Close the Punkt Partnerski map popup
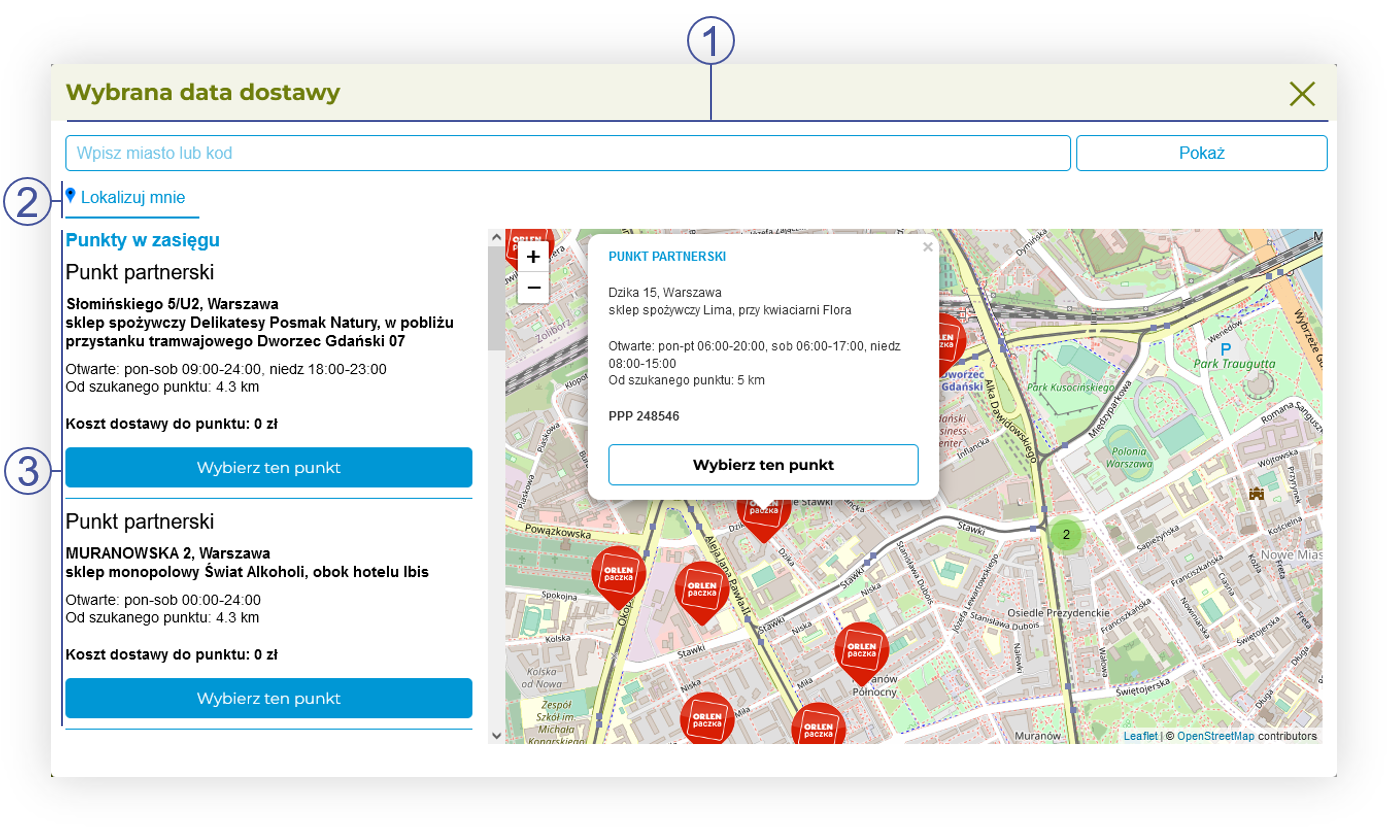 point(928,247)
